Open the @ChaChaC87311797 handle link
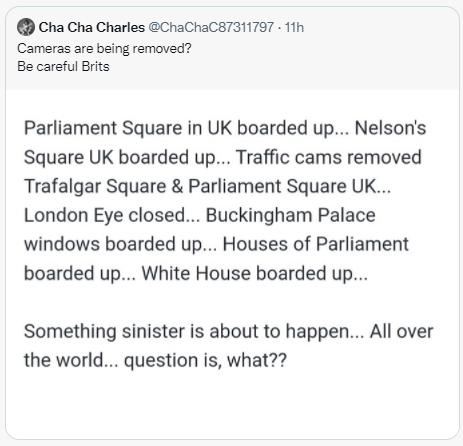This screenshot has width=463, height=446. click(x=211, y=27)
